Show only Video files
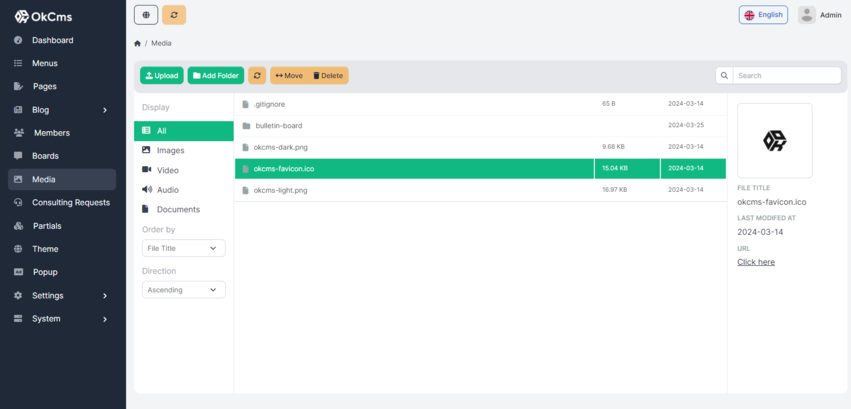The image size is (851, 409). tap(168, 170)
